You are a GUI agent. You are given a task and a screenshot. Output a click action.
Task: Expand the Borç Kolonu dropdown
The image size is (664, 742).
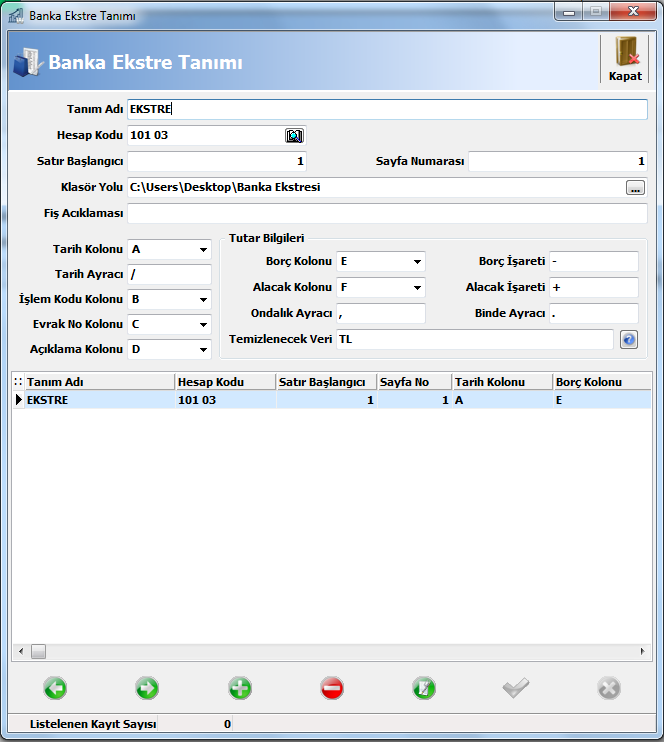[x=417, y=262]
